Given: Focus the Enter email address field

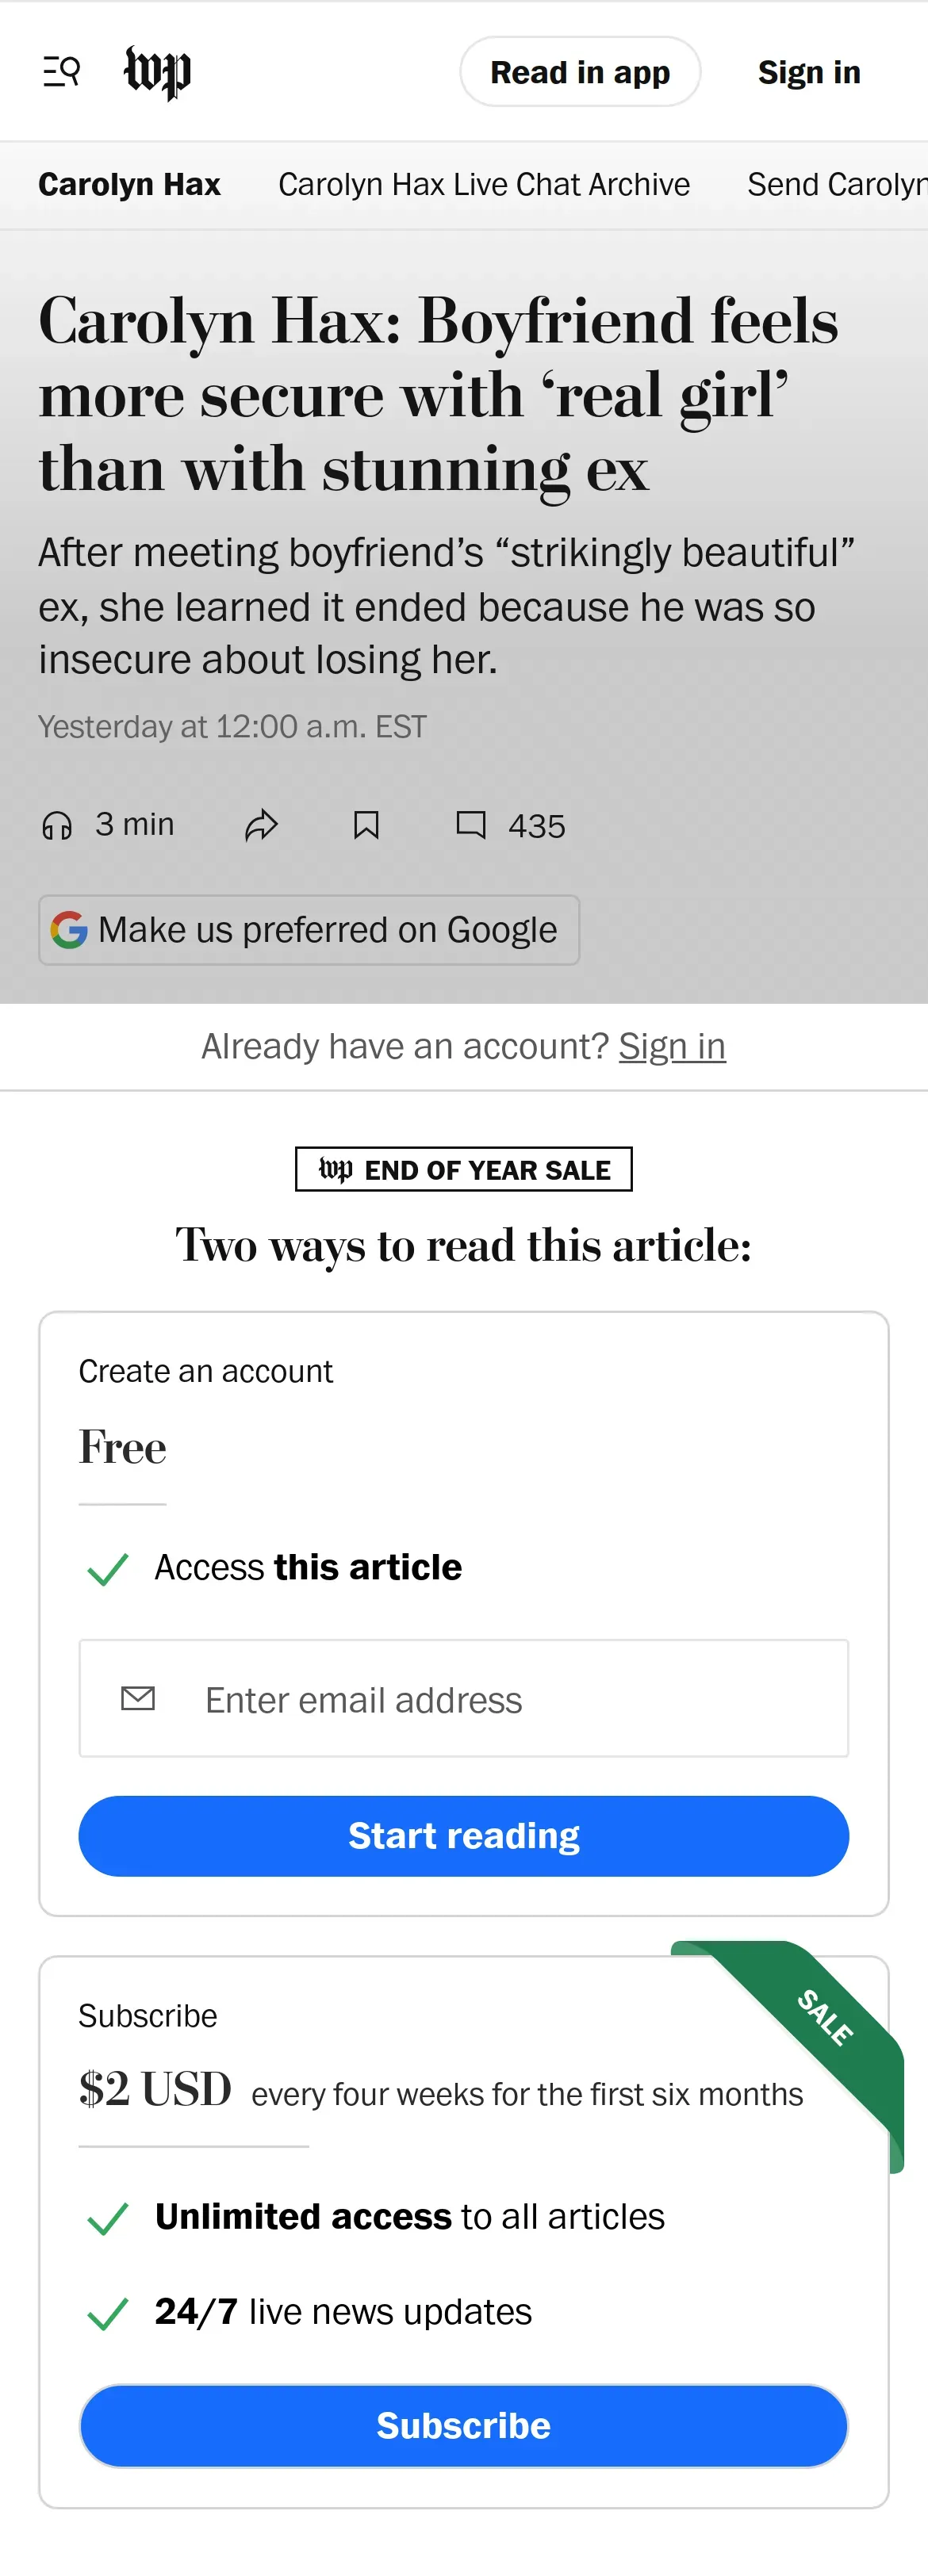Looking at the screenshot, I should click(x=500, y=1699).
